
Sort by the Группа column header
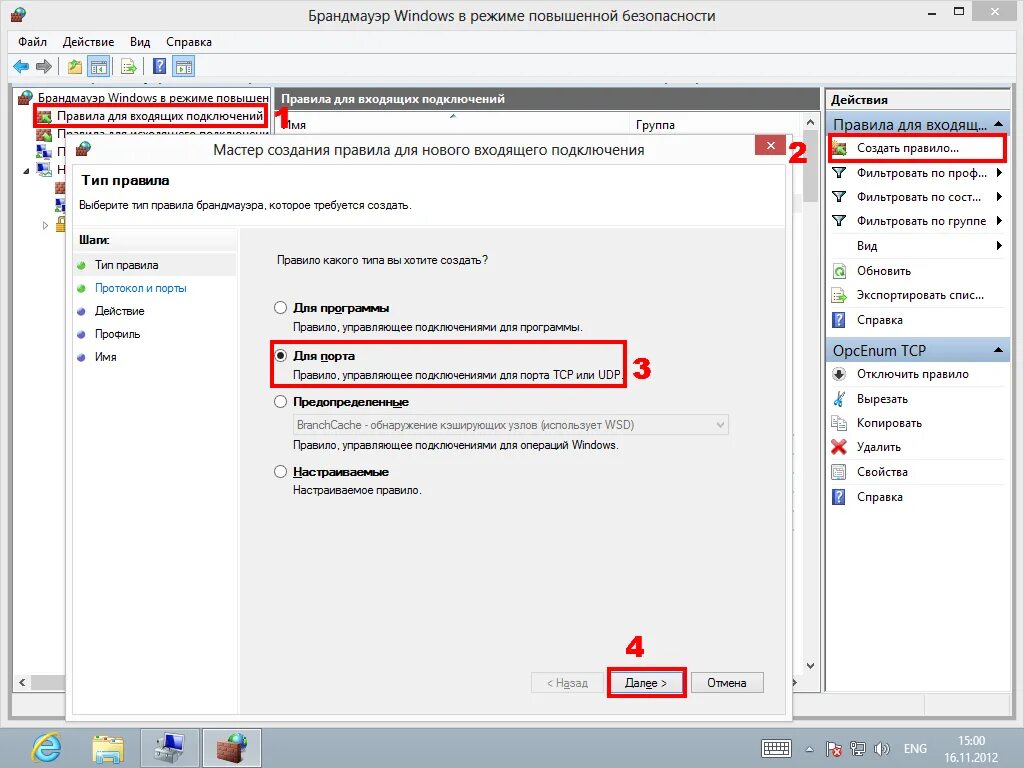pos(655,125)
